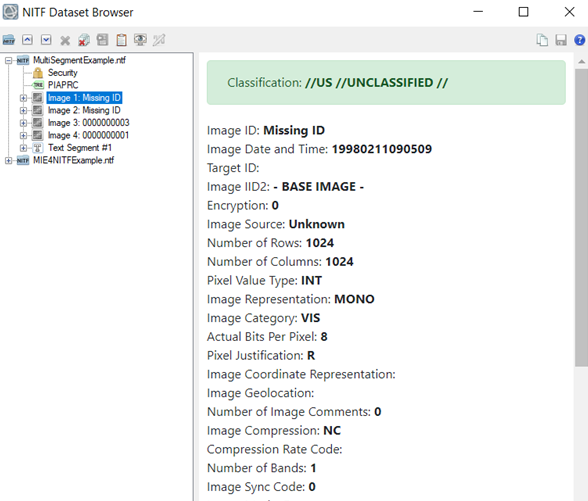Open NITF file folder icon
Screen dimensions: 588x501
click(9, 40)
